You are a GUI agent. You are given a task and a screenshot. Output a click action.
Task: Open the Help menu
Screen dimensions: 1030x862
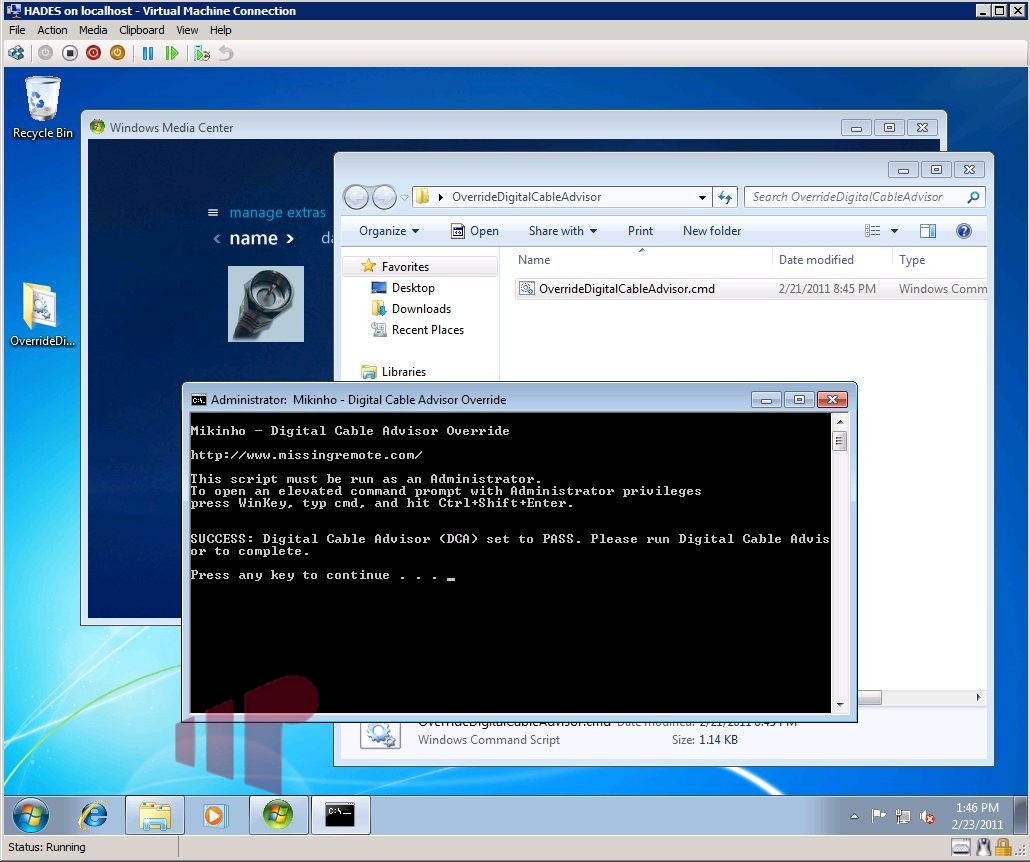(x=221, y=30)
